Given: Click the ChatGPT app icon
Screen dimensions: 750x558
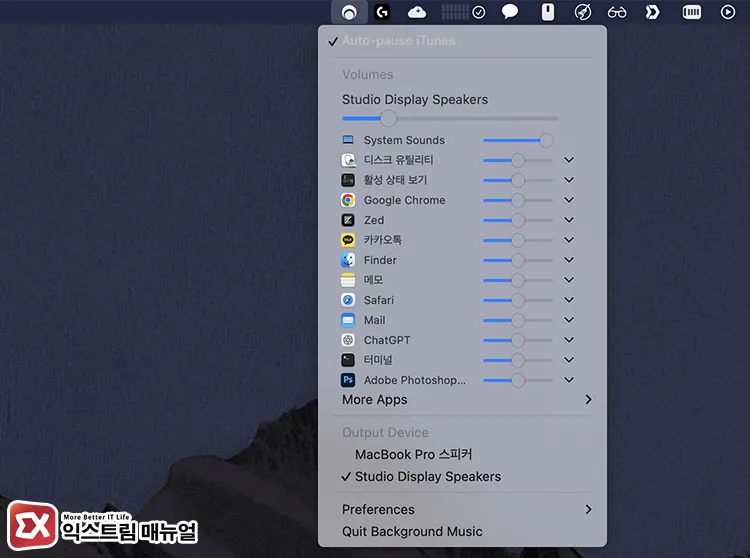Looking at the screenshot, I should point(348,340).
